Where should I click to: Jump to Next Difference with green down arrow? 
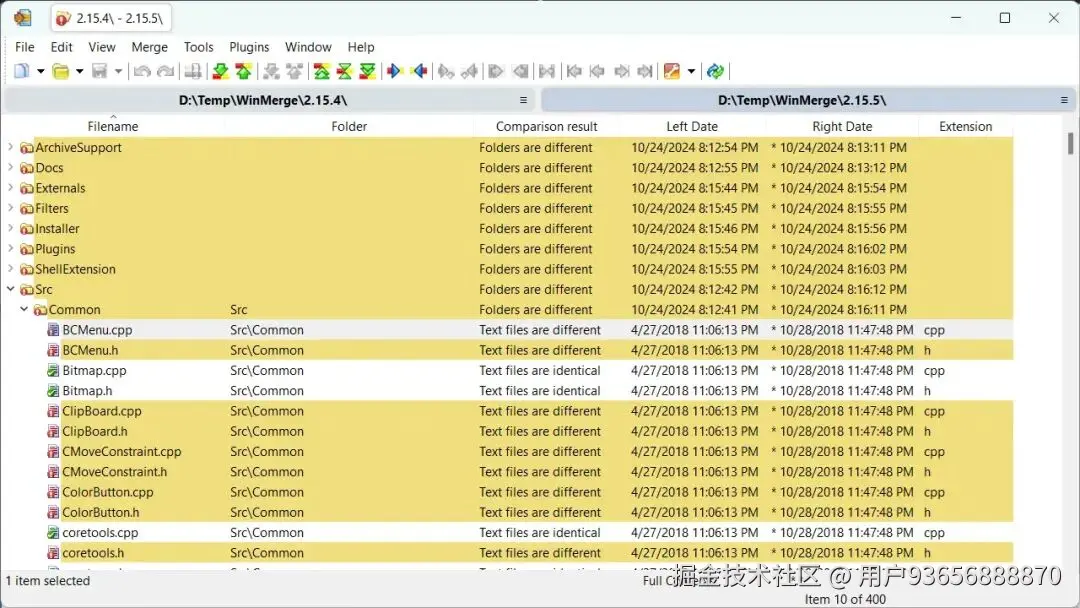(x=220, y=71)
